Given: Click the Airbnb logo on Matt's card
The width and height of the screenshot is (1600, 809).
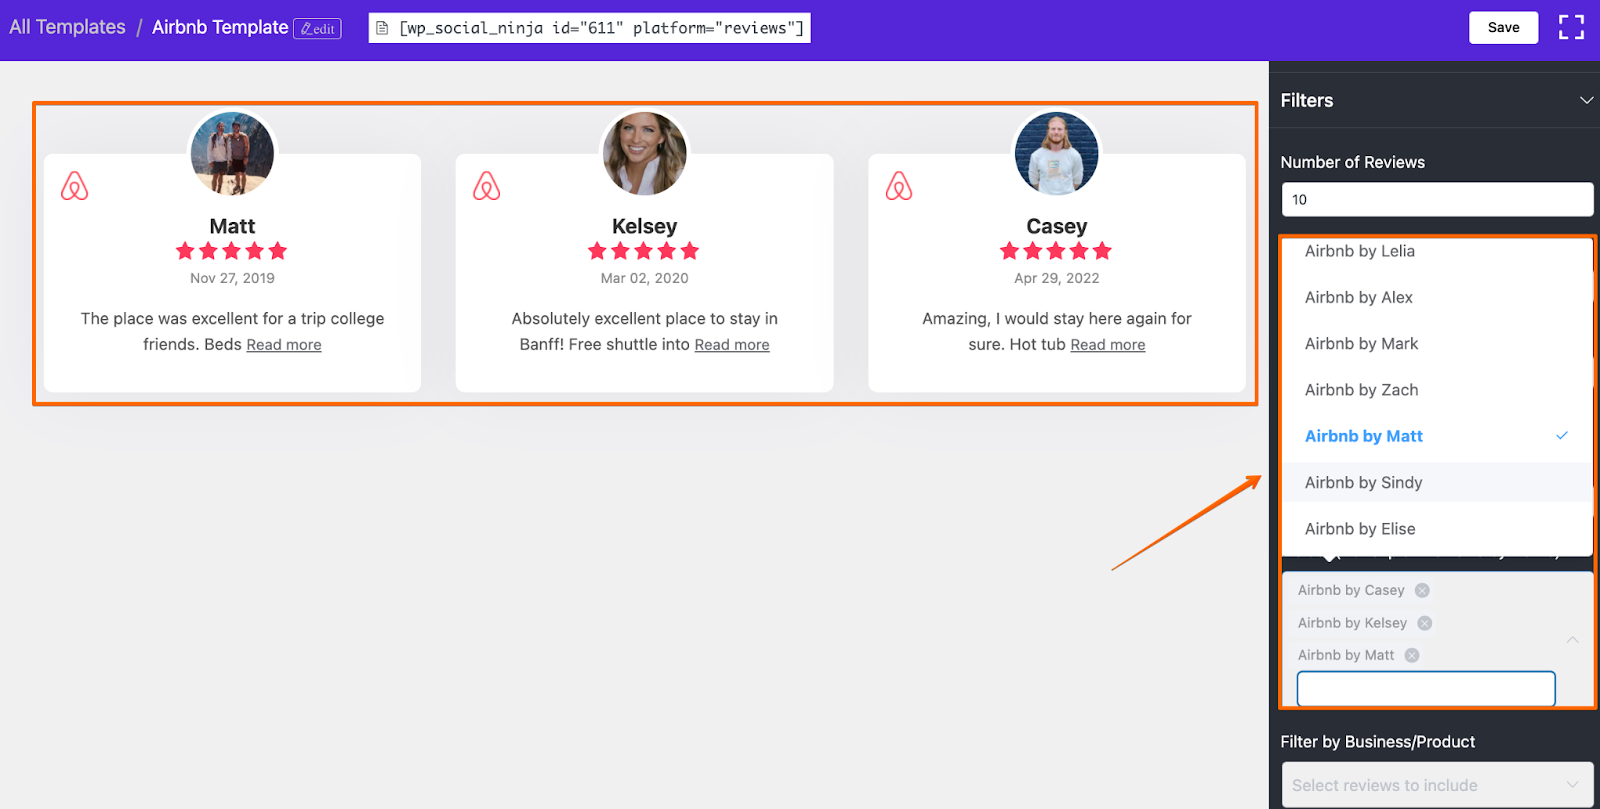Looking at the screenshot, I should [75, 186].
